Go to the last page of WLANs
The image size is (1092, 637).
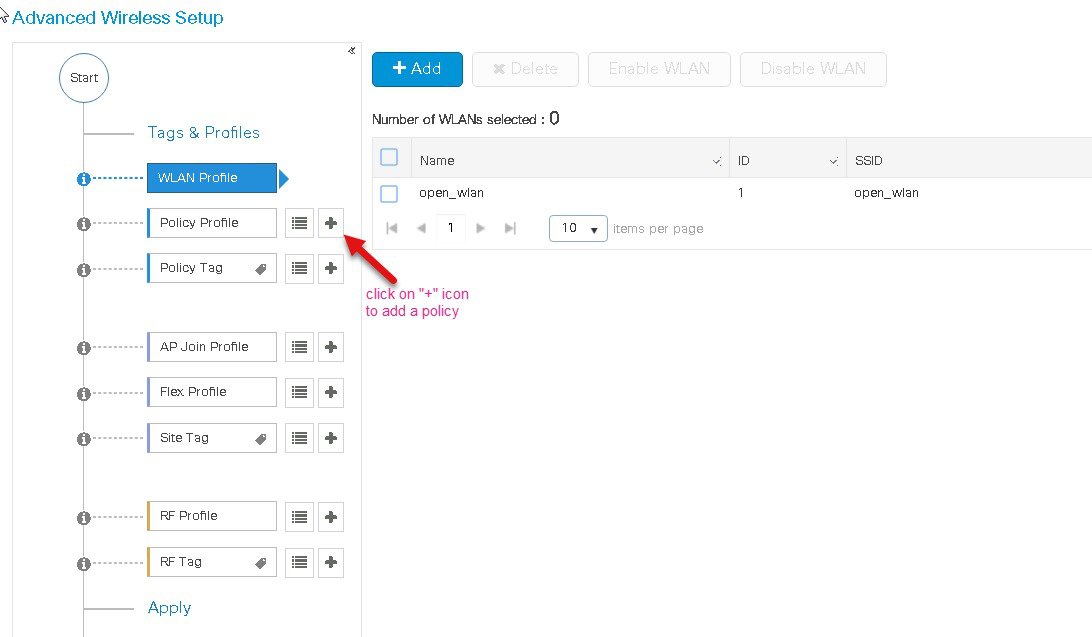(510, 228)
